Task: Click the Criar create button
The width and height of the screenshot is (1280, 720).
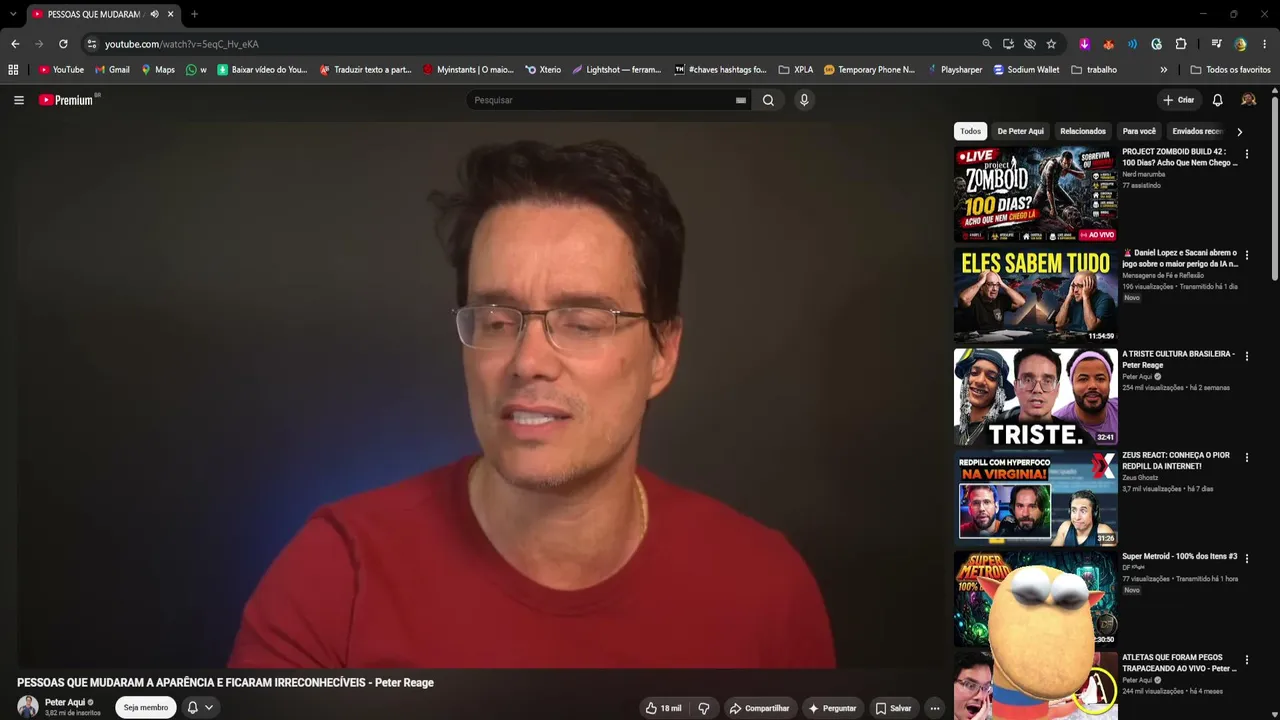Action: tap(1179, 100)
